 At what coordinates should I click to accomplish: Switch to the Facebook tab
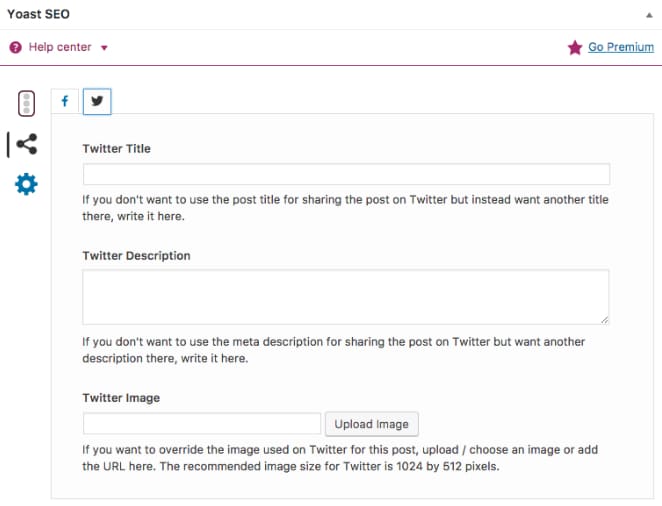tap(65, 101)
